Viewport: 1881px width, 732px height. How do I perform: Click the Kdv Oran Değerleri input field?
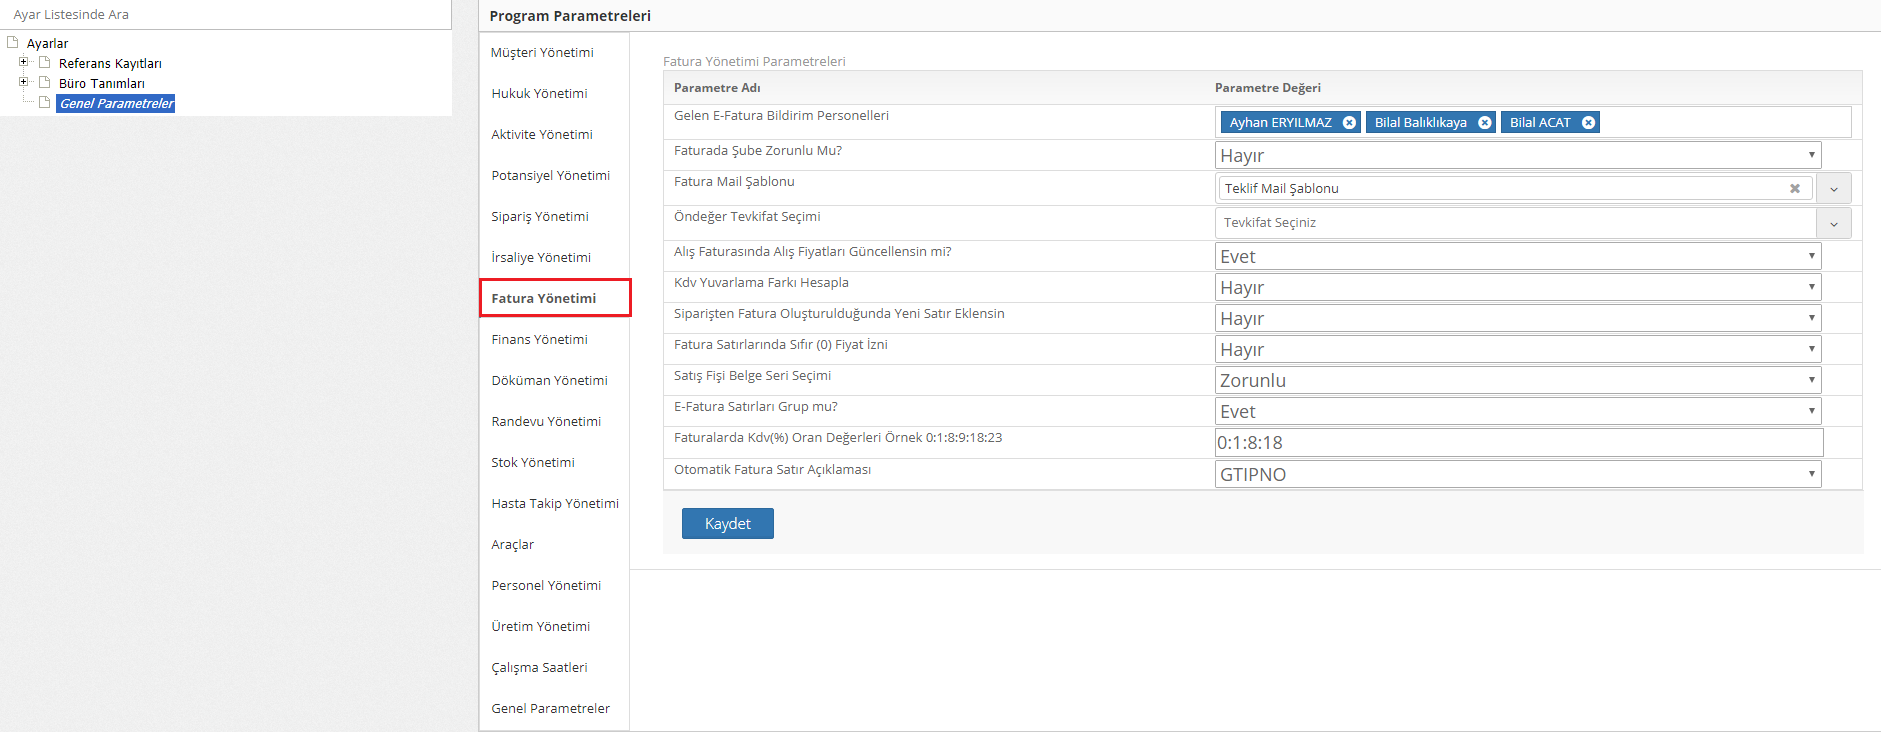[x=1517, y=442]
